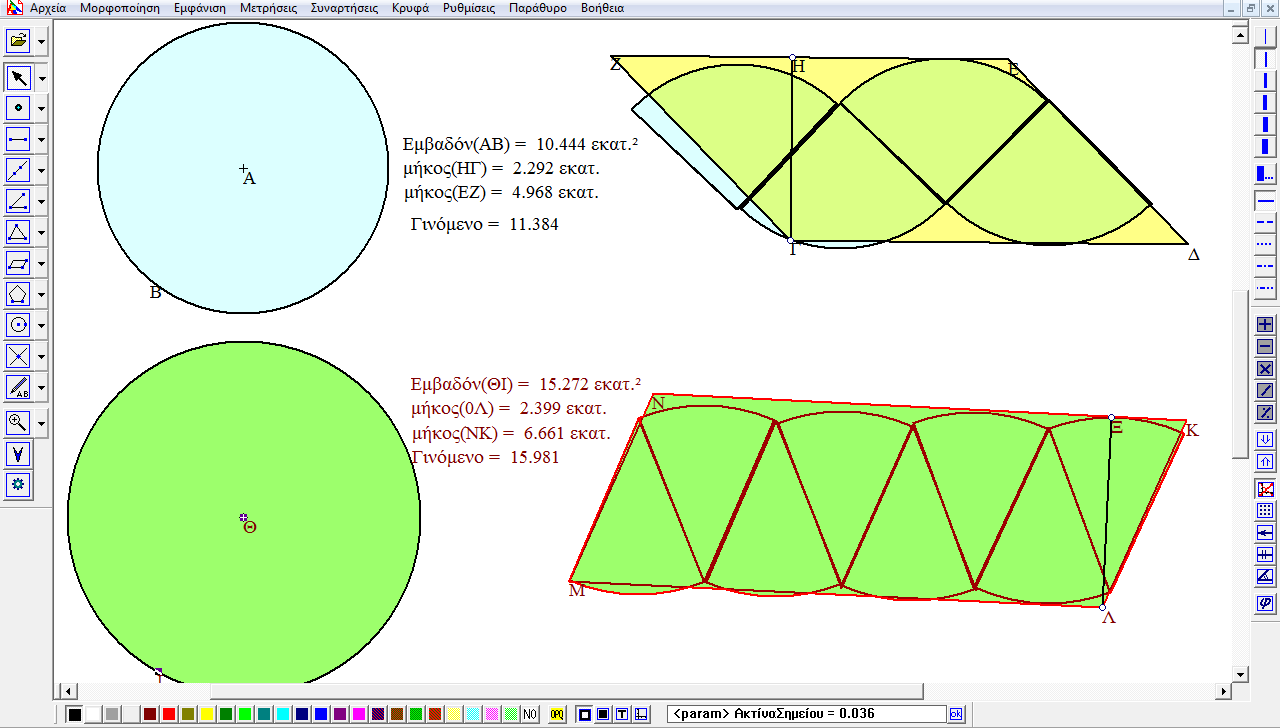Click the OK button beside param field
This screenshot has height=728, width=1280.
click(x=956, y=714)
